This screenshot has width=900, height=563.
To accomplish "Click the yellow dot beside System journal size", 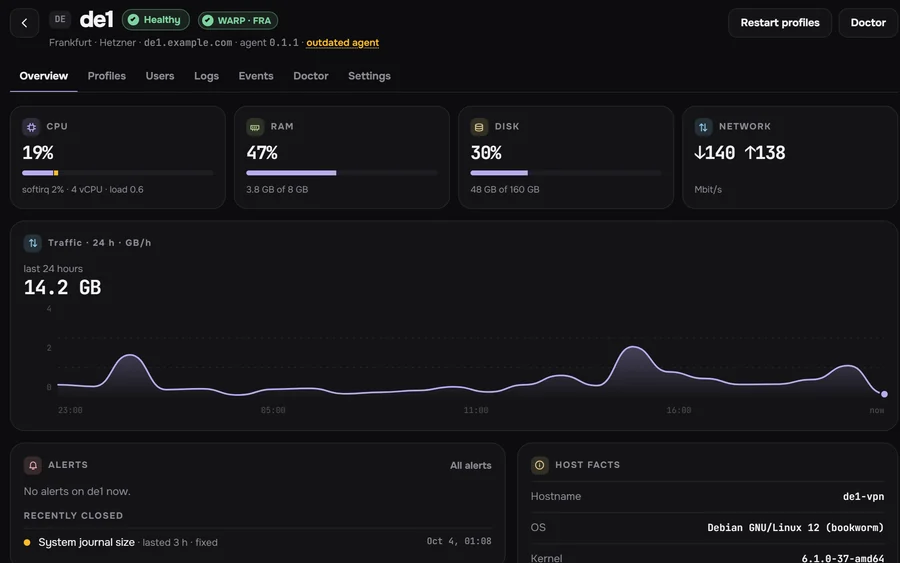I will coord(27,542).
